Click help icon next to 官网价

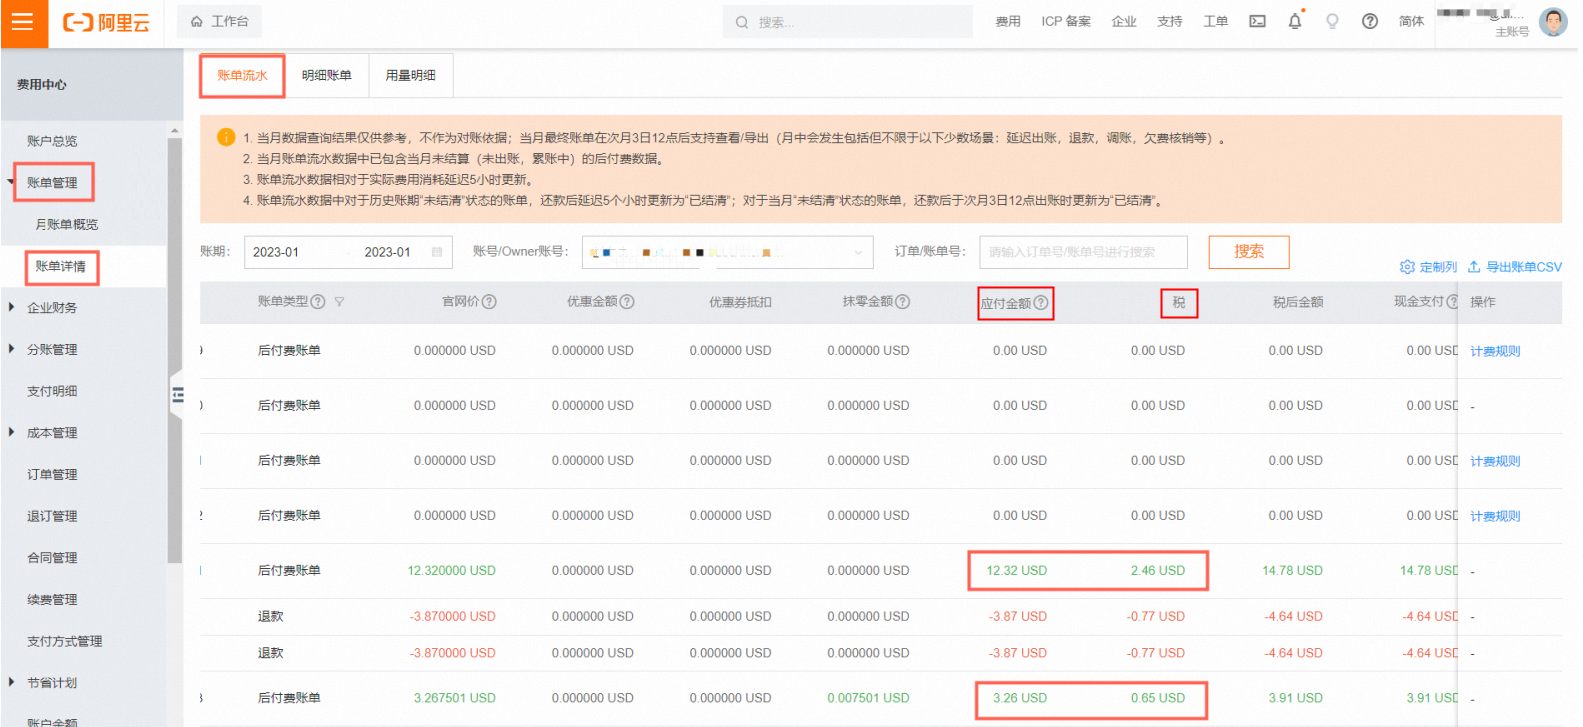point(489,302)
